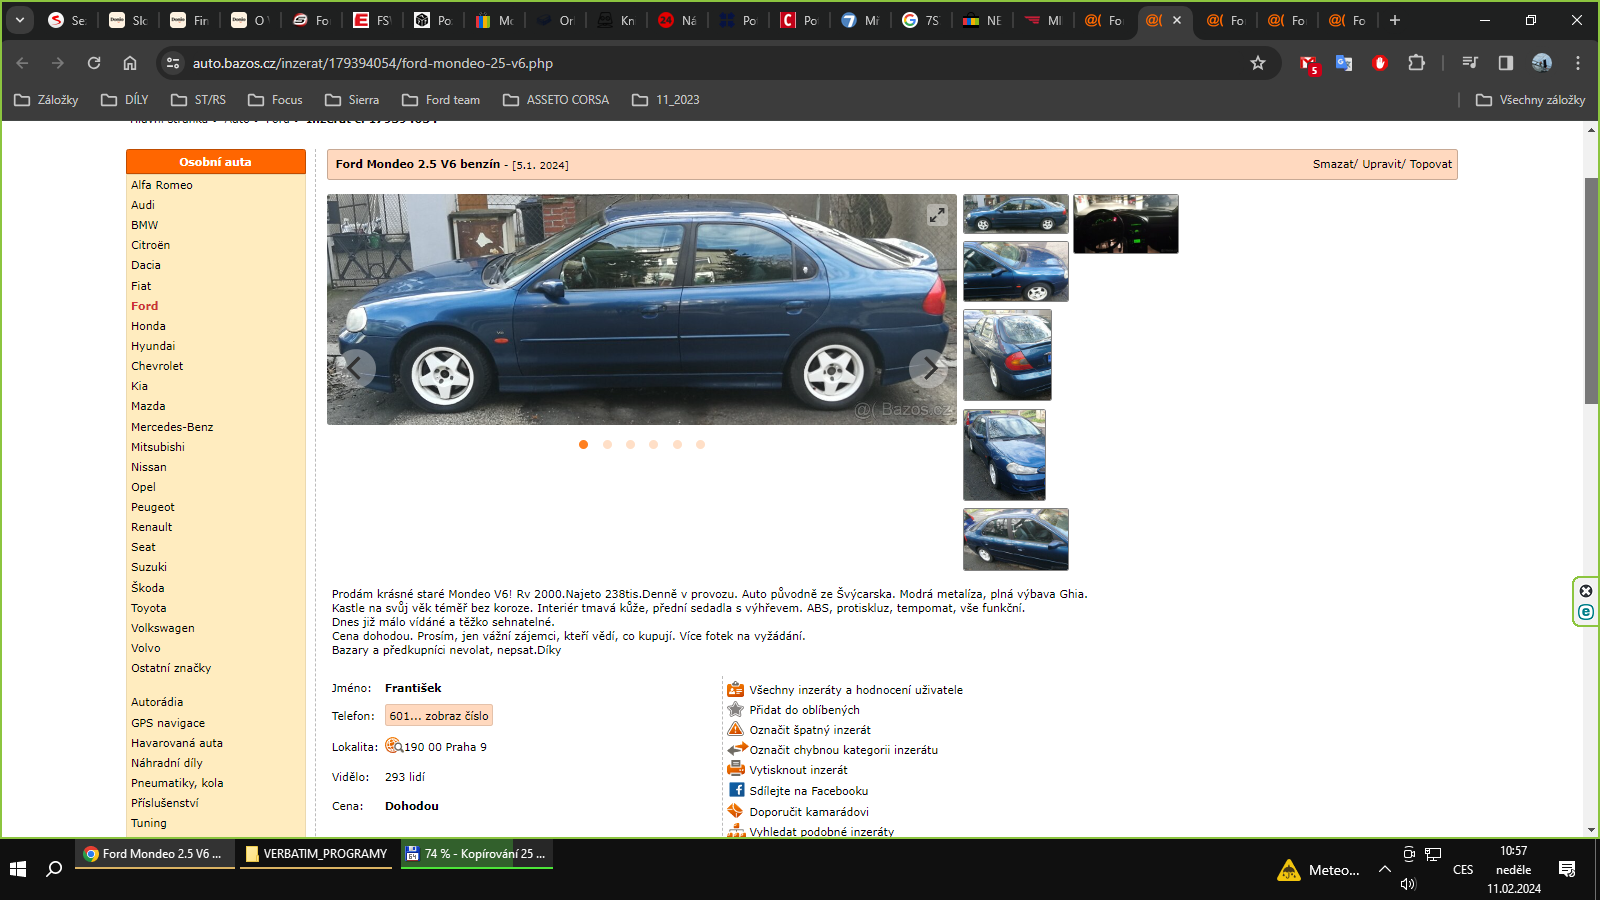This screenshot has width=1600, height=900.
Task: Click the Upravit link
Action: point(1382,164)
